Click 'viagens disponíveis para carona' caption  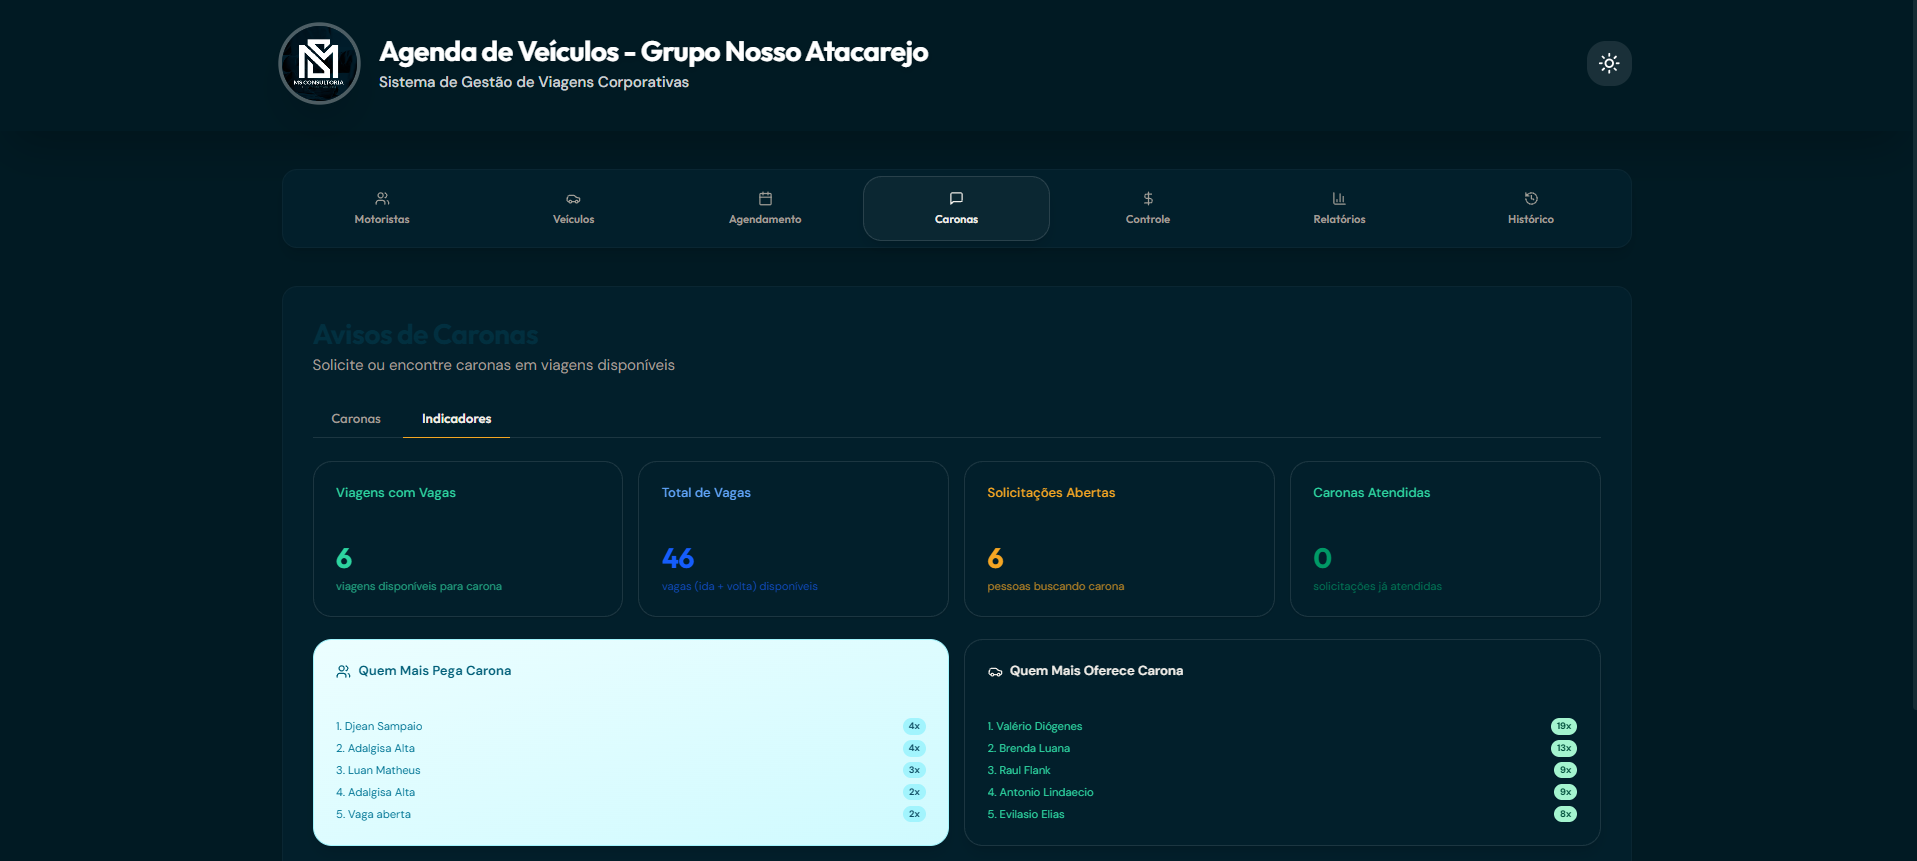point(419,586)
